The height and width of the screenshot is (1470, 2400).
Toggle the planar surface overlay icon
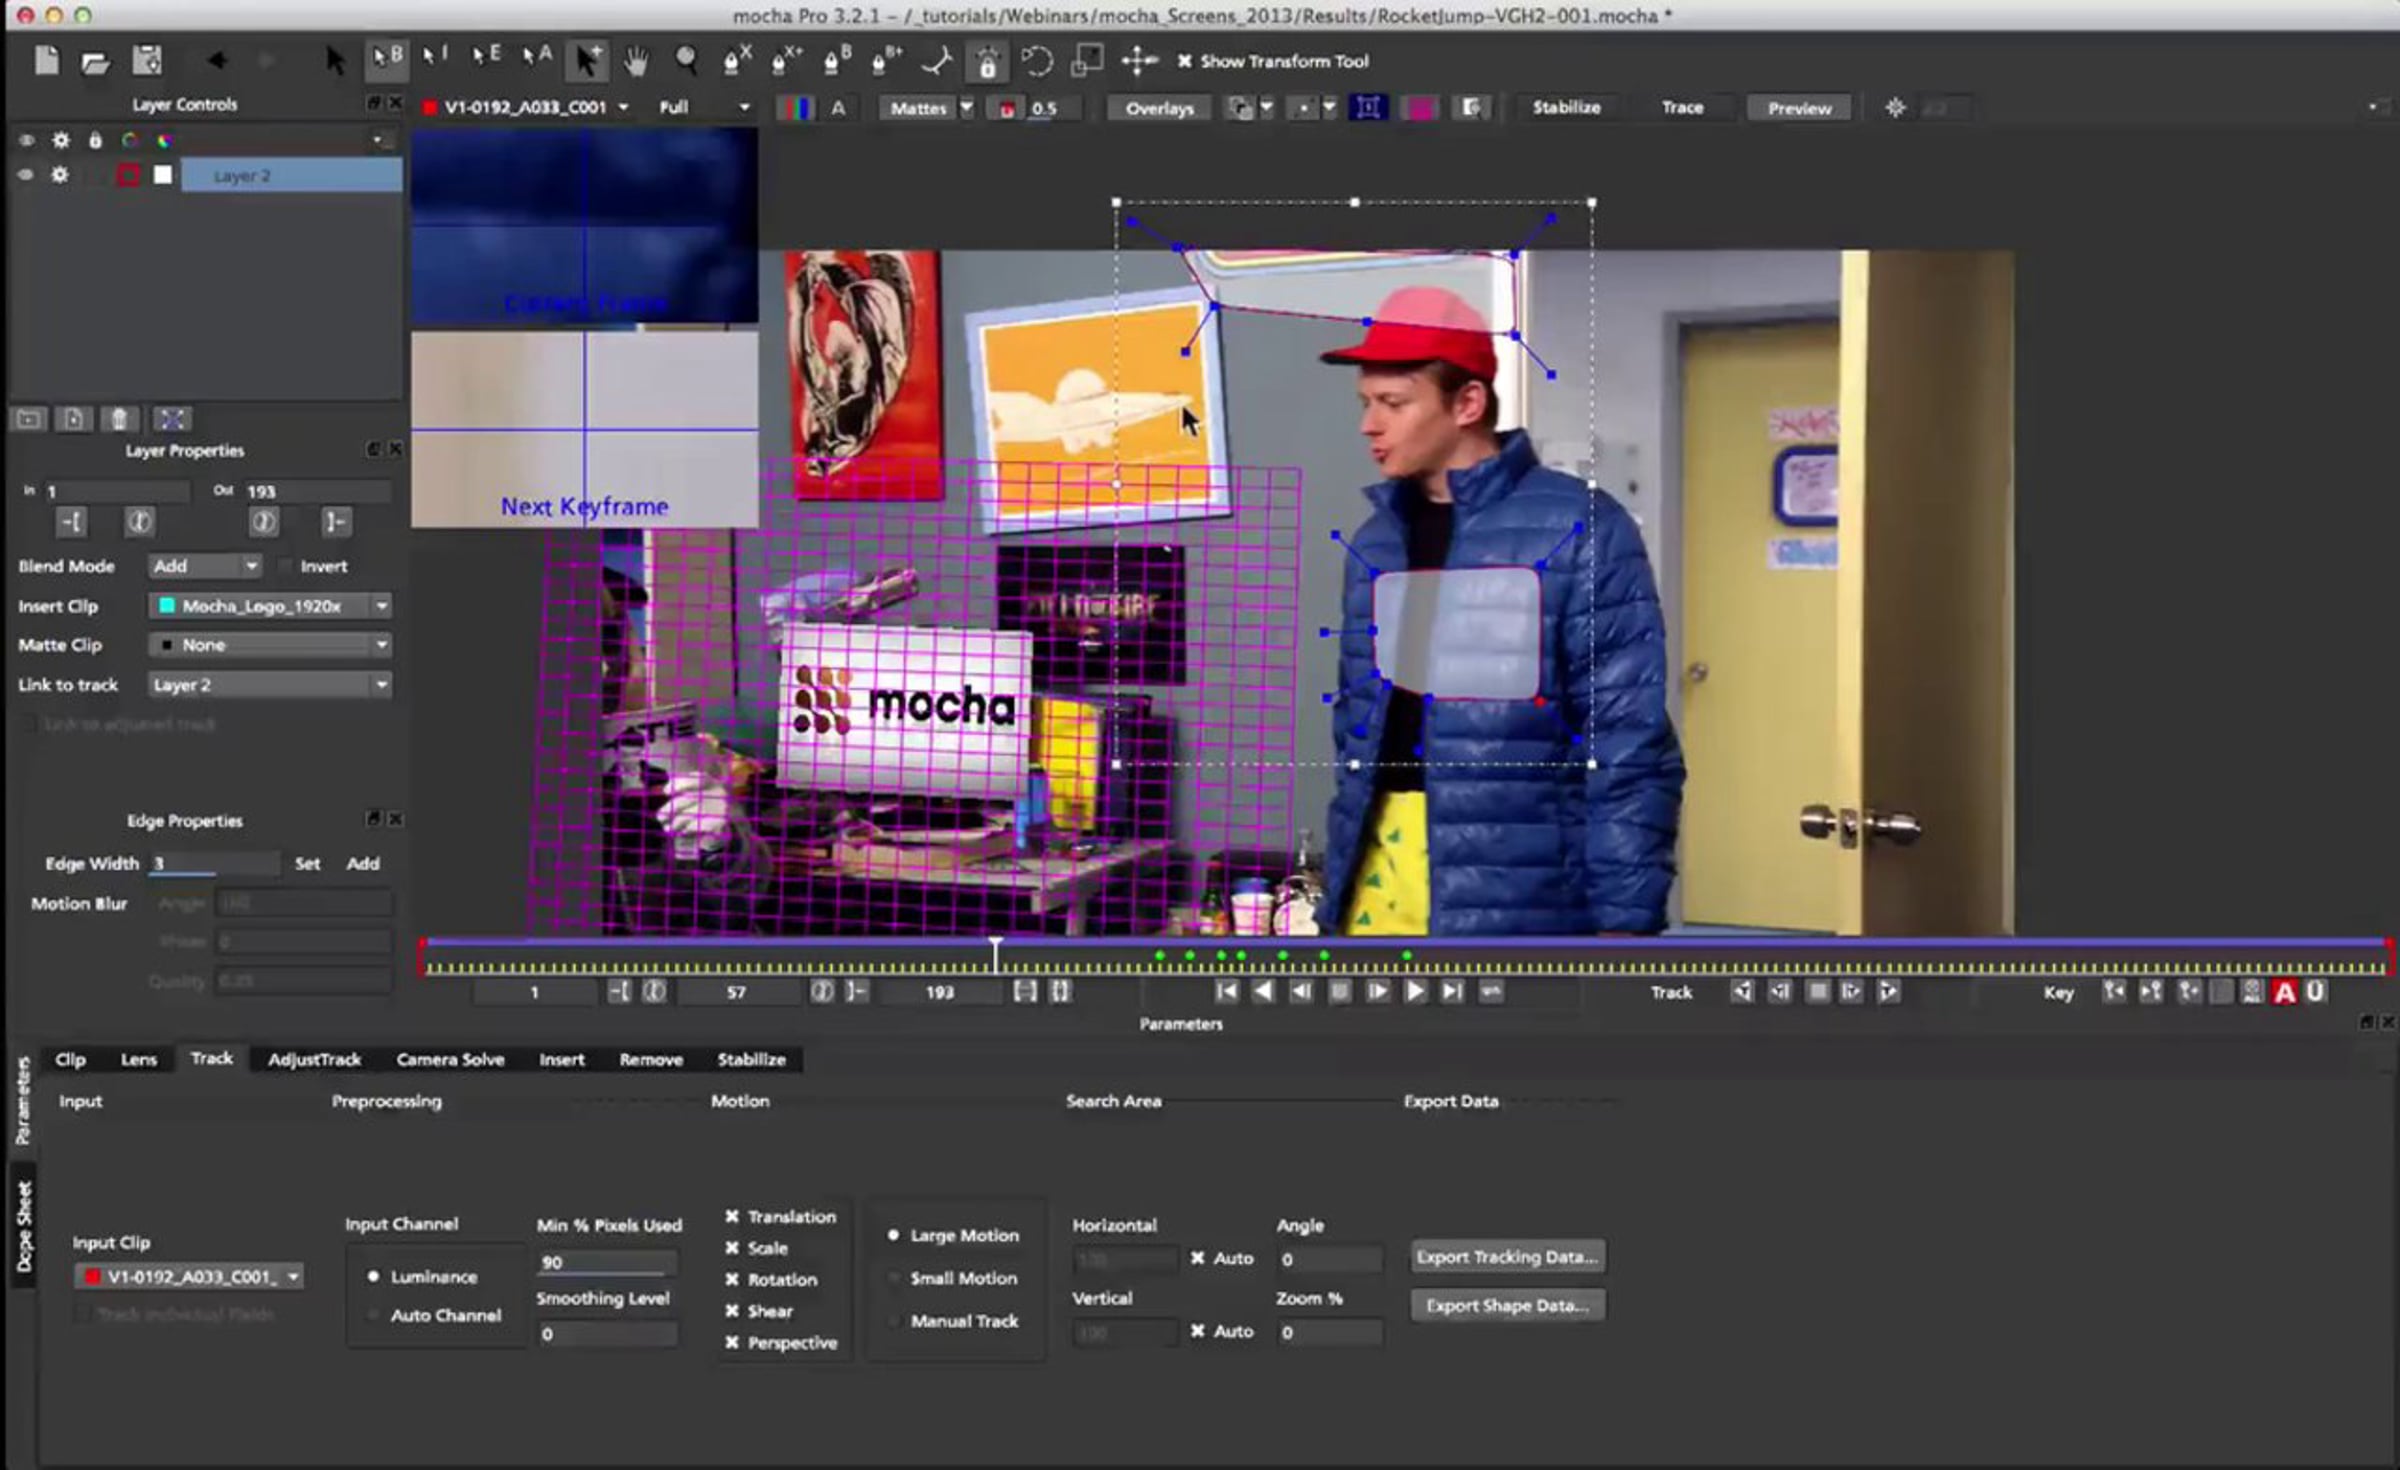click(1368, 108)
